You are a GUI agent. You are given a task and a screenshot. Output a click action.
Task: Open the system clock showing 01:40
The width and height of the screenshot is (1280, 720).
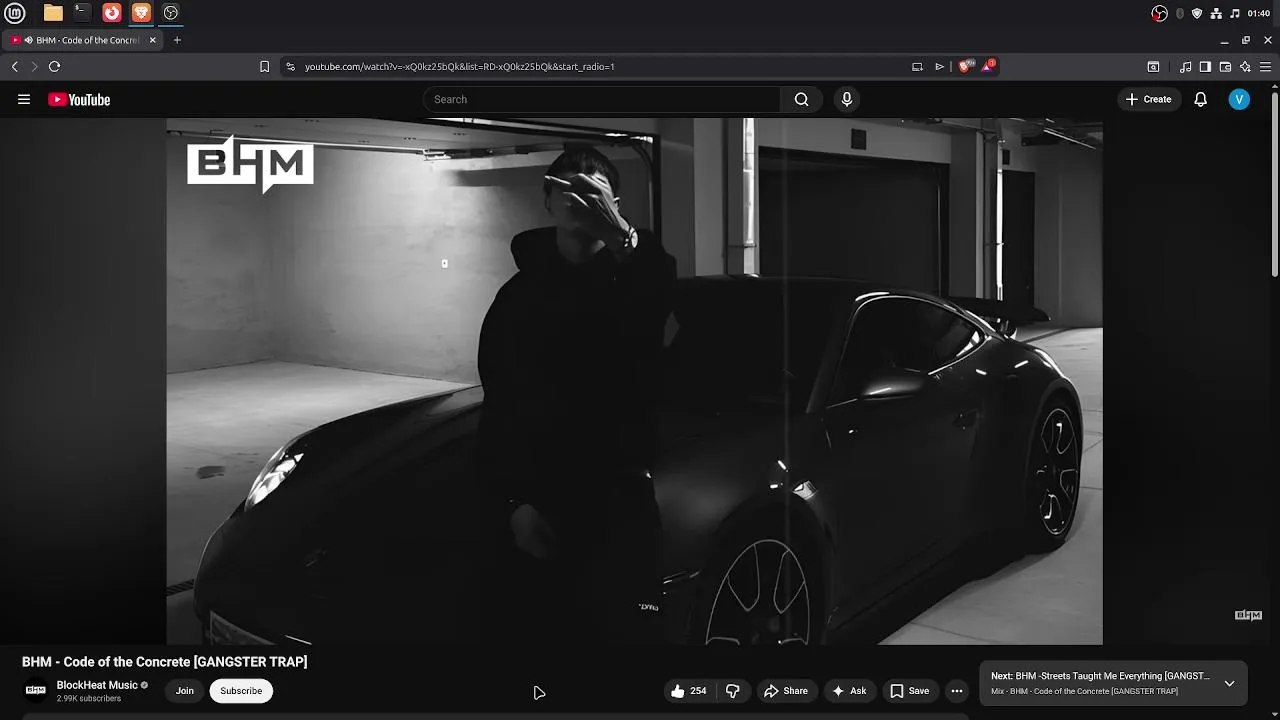coord(1259,13)
